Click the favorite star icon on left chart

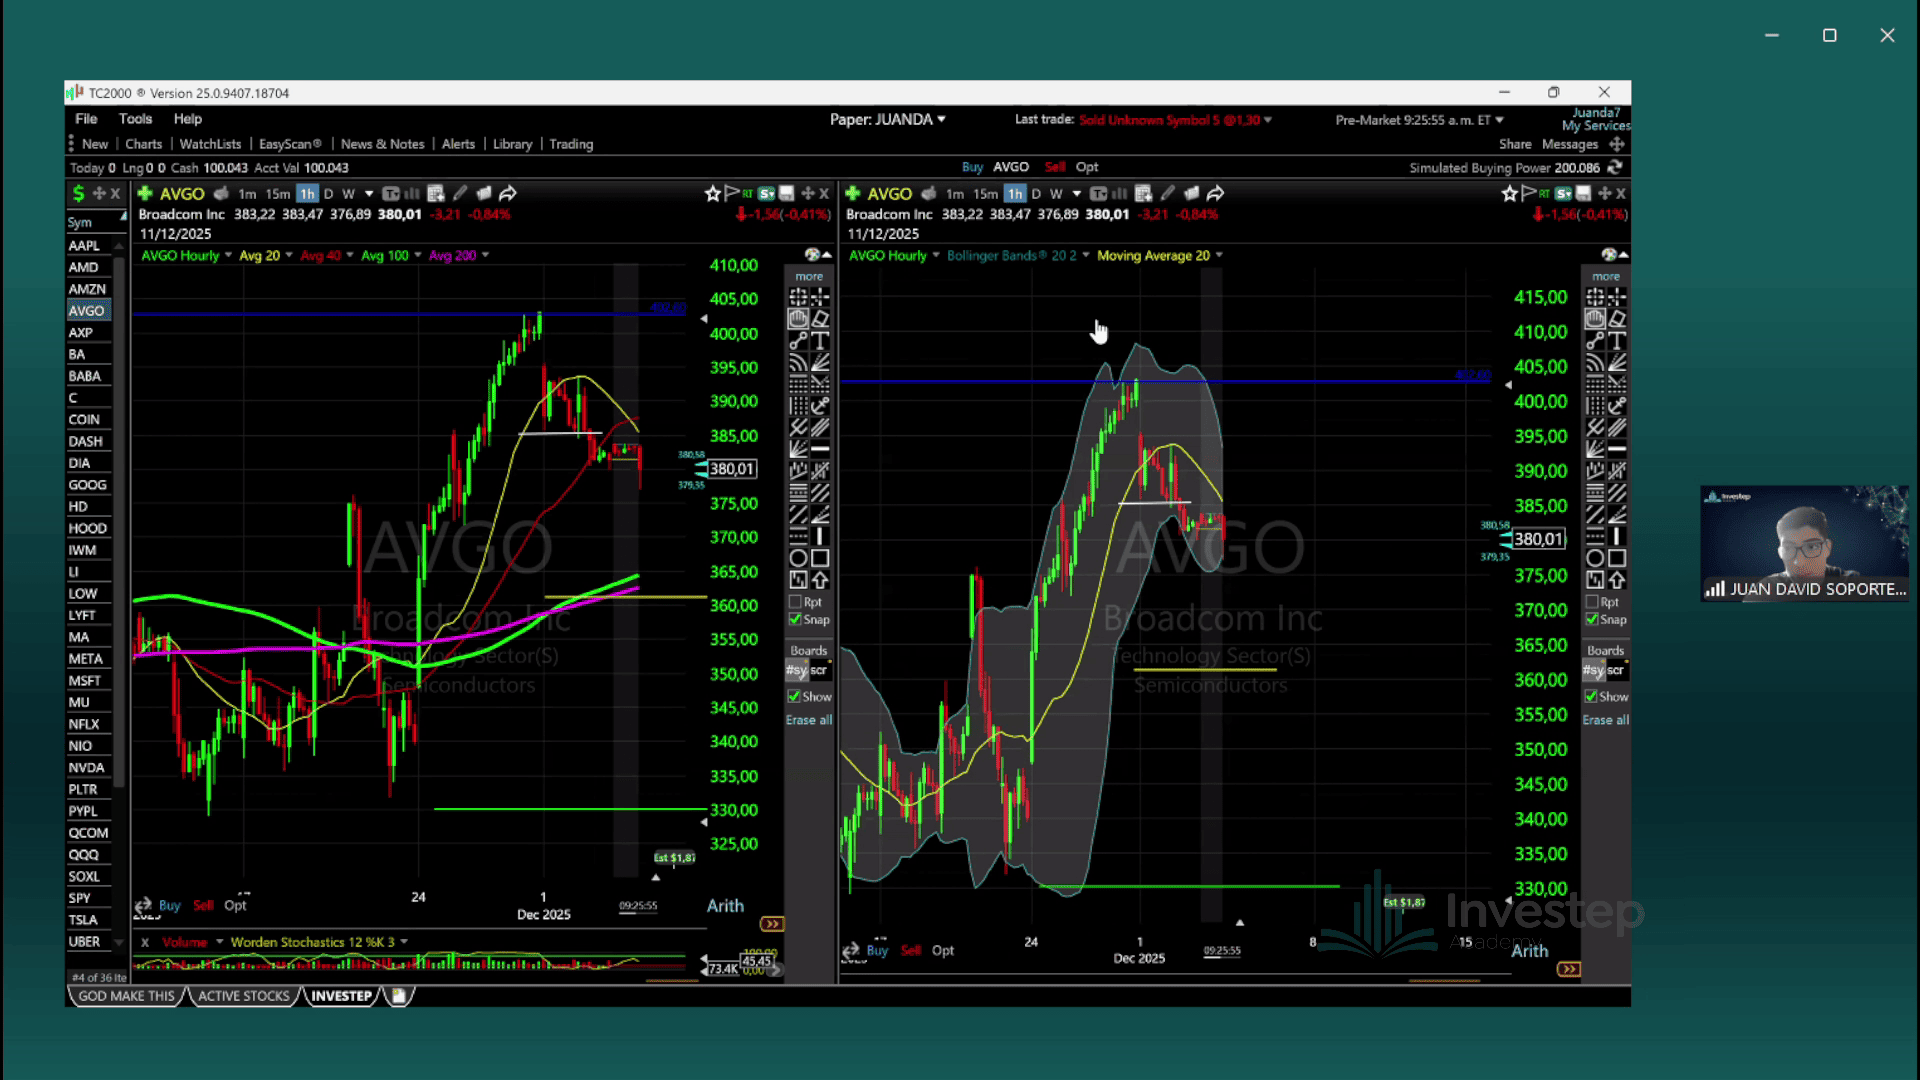pyautogui.click(x=712, y=193)
